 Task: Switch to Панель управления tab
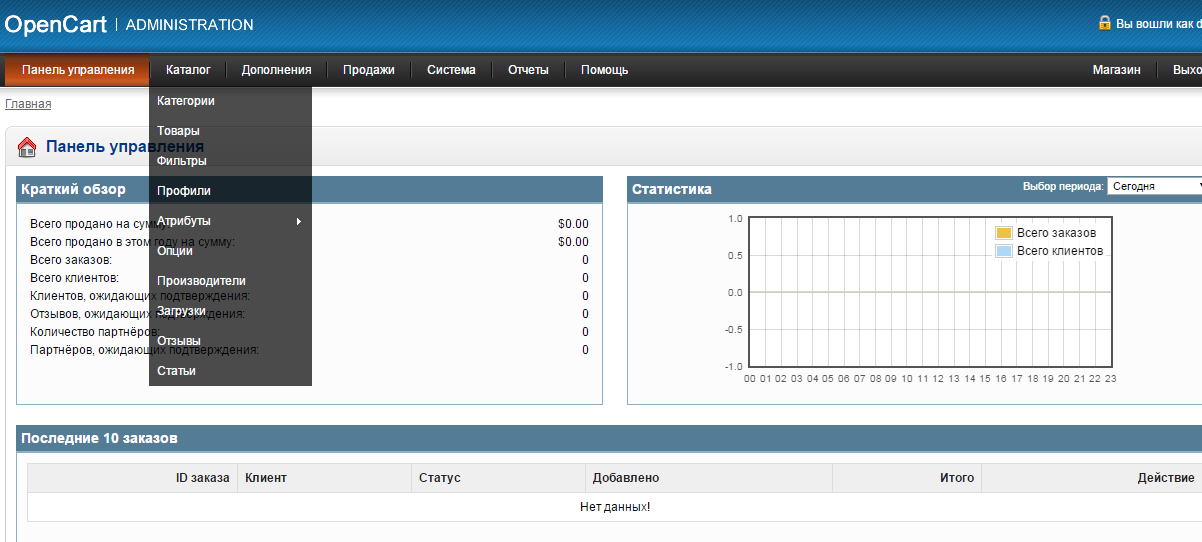tap(78, 70)
